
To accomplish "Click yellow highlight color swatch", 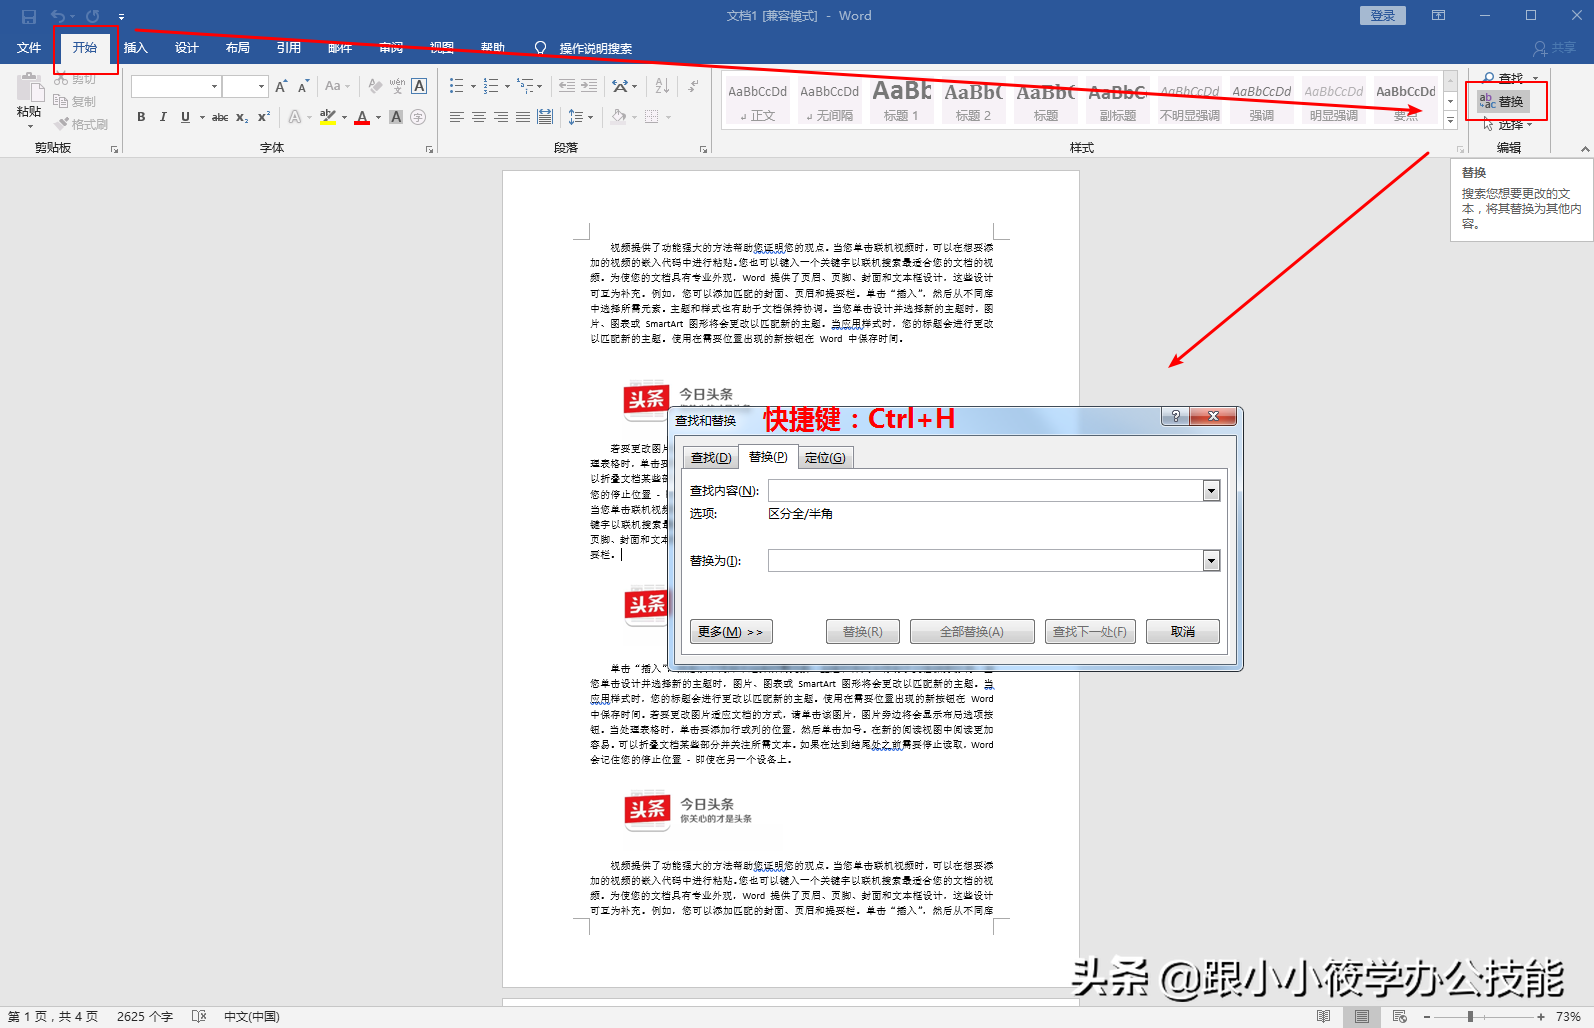I will [328, 117].
